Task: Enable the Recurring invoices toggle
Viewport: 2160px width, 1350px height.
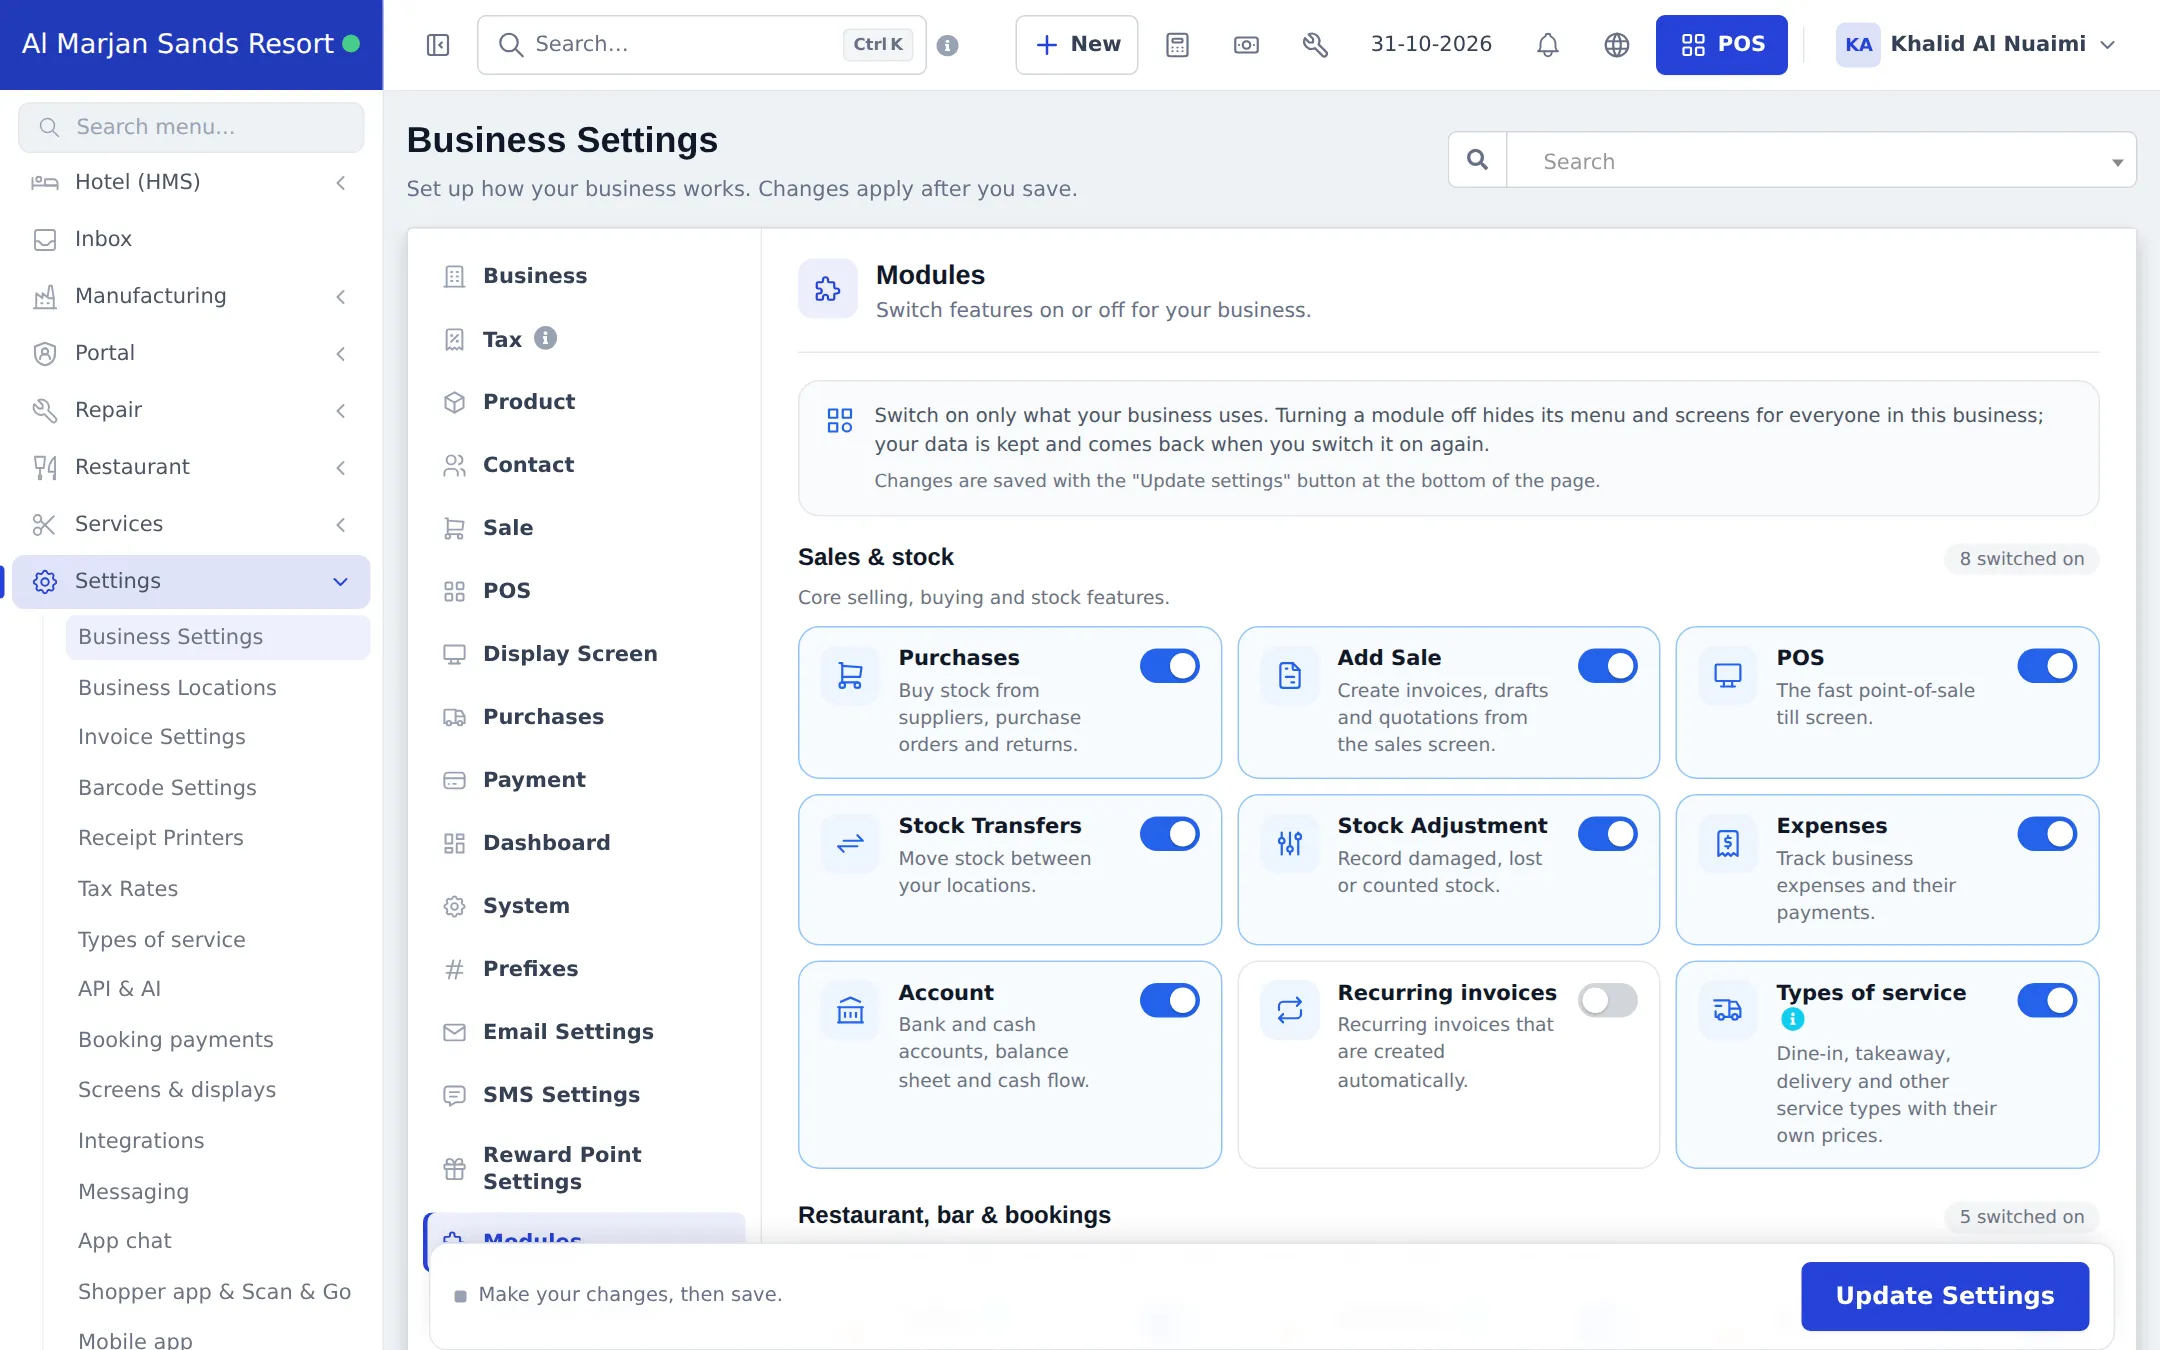Action: [1607, 1000]
